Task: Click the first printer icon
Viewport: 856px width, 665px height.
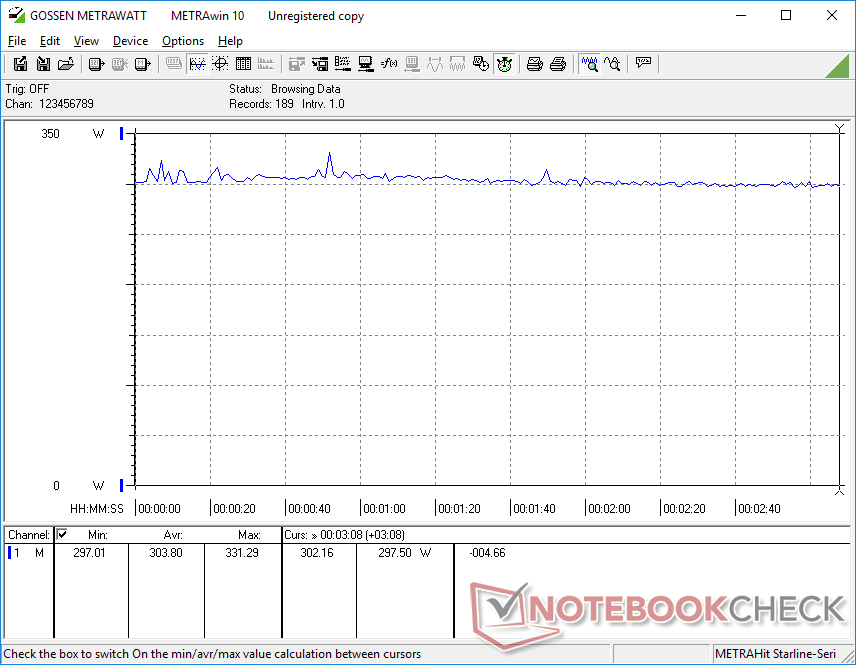Action: (x=535, y=64)
